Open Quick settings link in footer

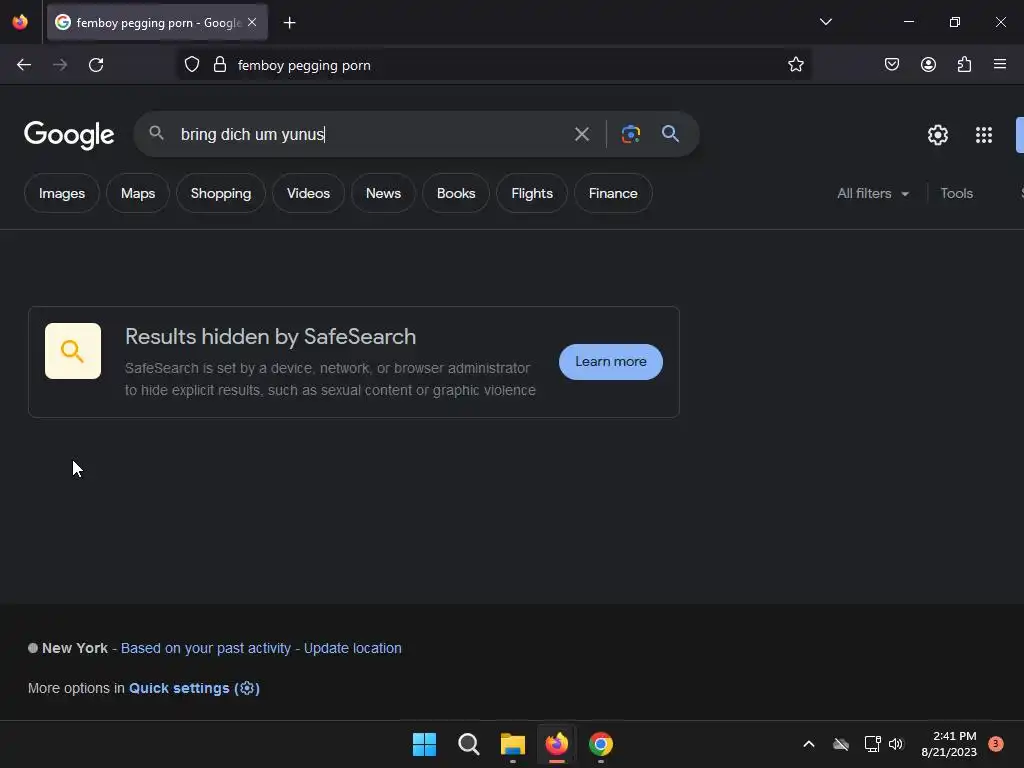pos(195,688)
